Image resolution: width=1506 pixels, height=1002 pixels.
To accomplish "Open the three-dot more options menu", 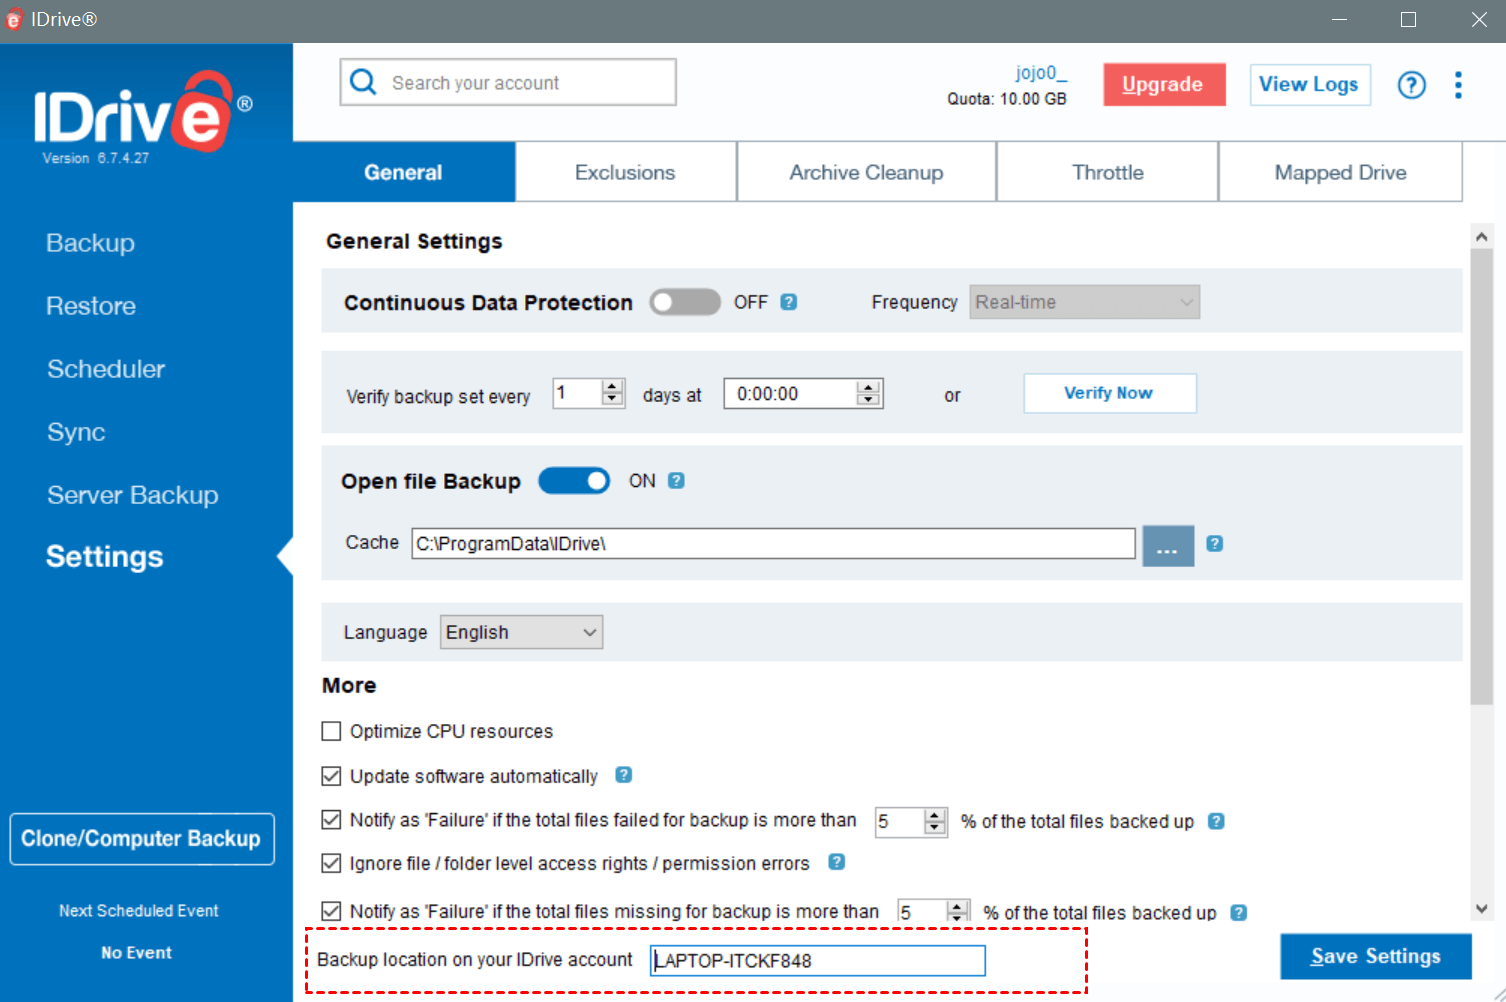I will click(1458, 85).
